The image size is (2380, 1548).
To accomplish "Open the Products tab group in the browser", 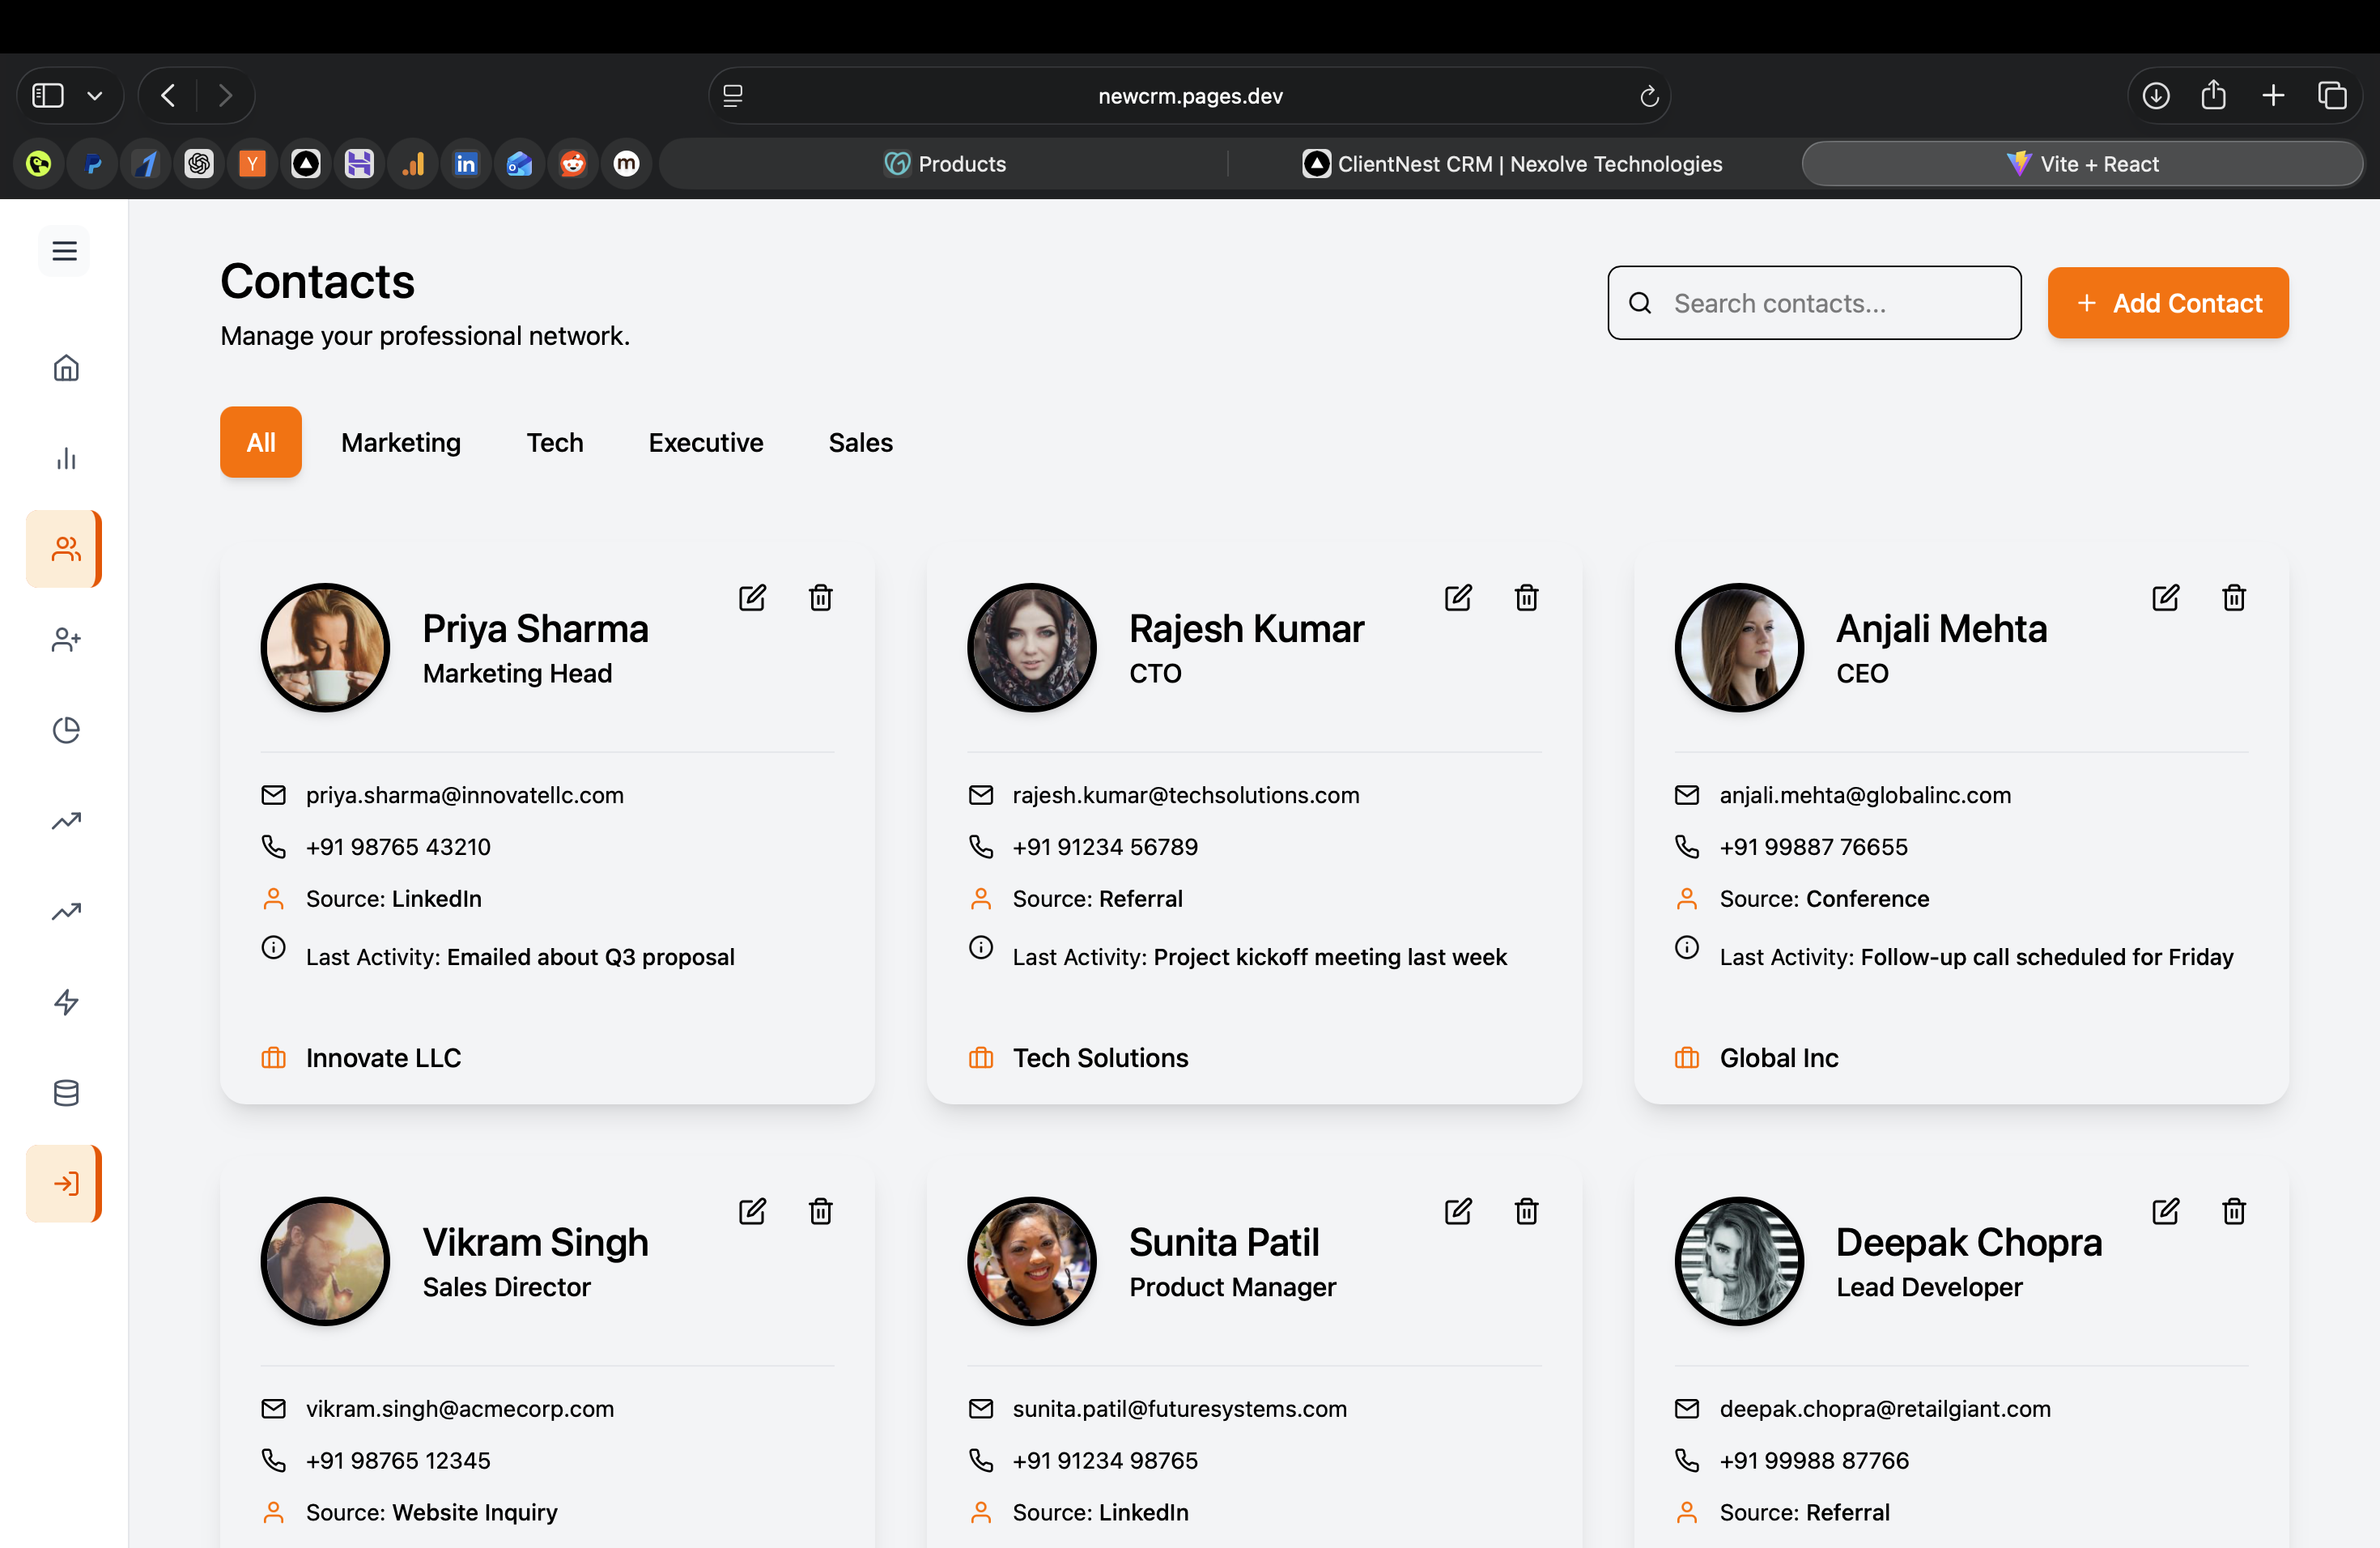I will (944, 163).
